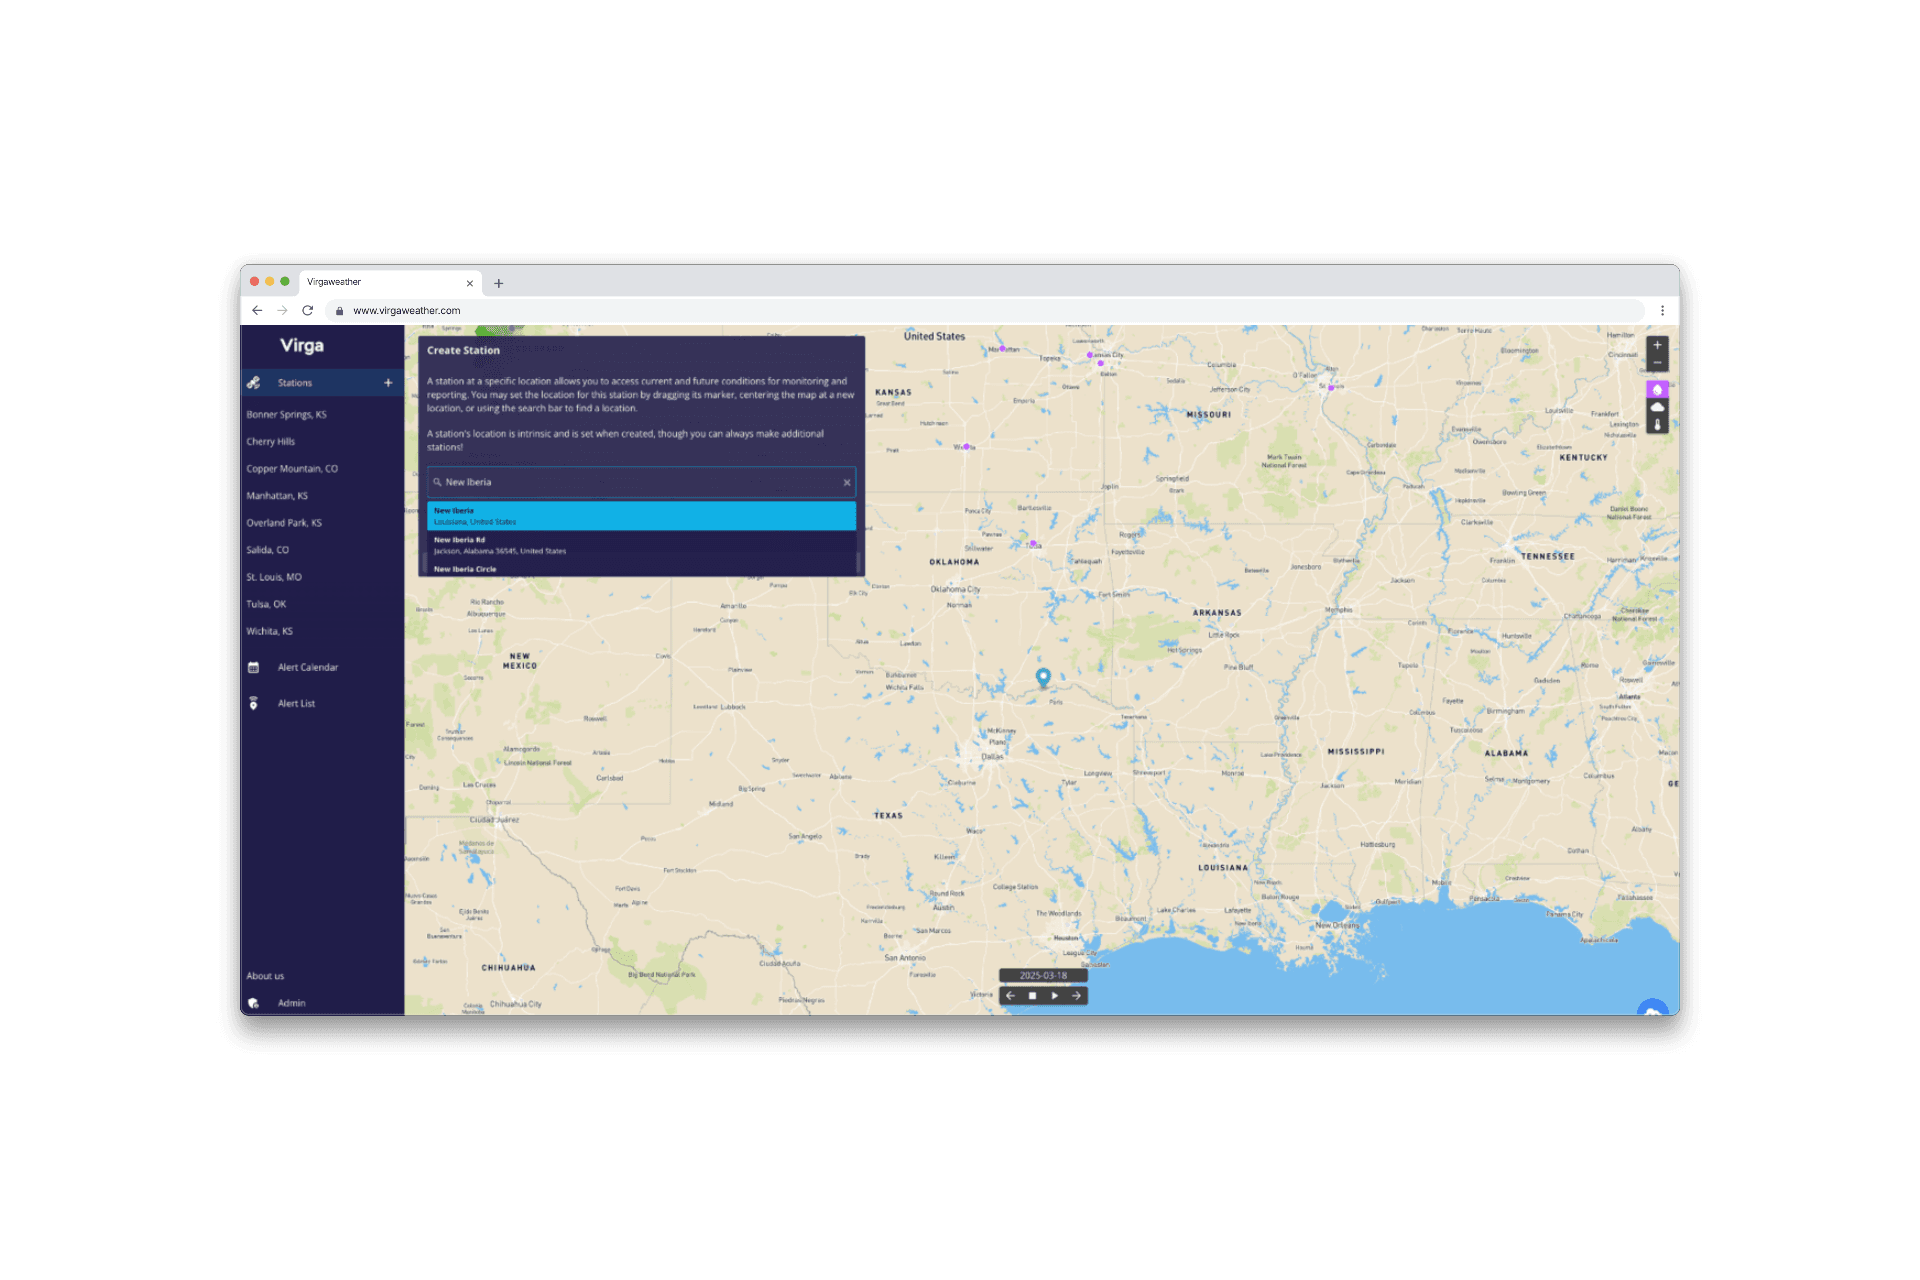Pick New Iberia Circle suggestion
The height and width of the screenshot is (1280, 1920).
tap(640, 569)
